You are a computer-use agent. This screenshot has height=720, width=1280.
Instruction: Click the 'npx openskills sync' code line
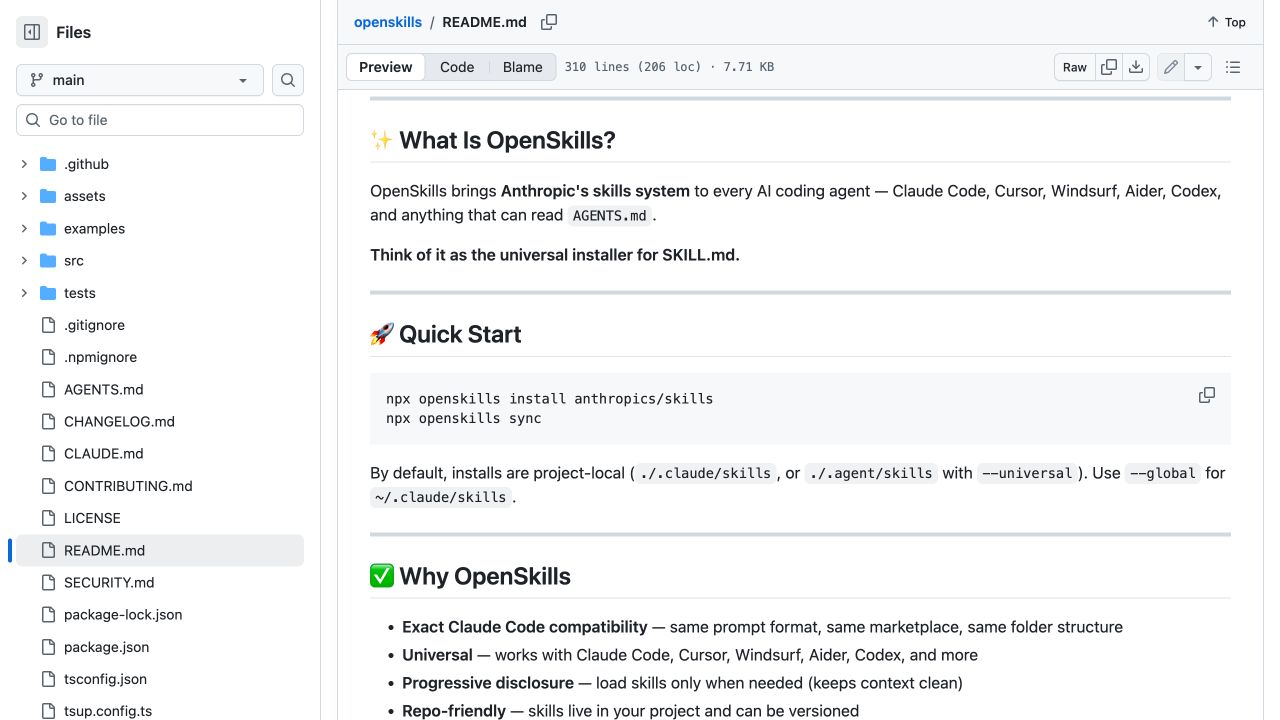(464, 418)
